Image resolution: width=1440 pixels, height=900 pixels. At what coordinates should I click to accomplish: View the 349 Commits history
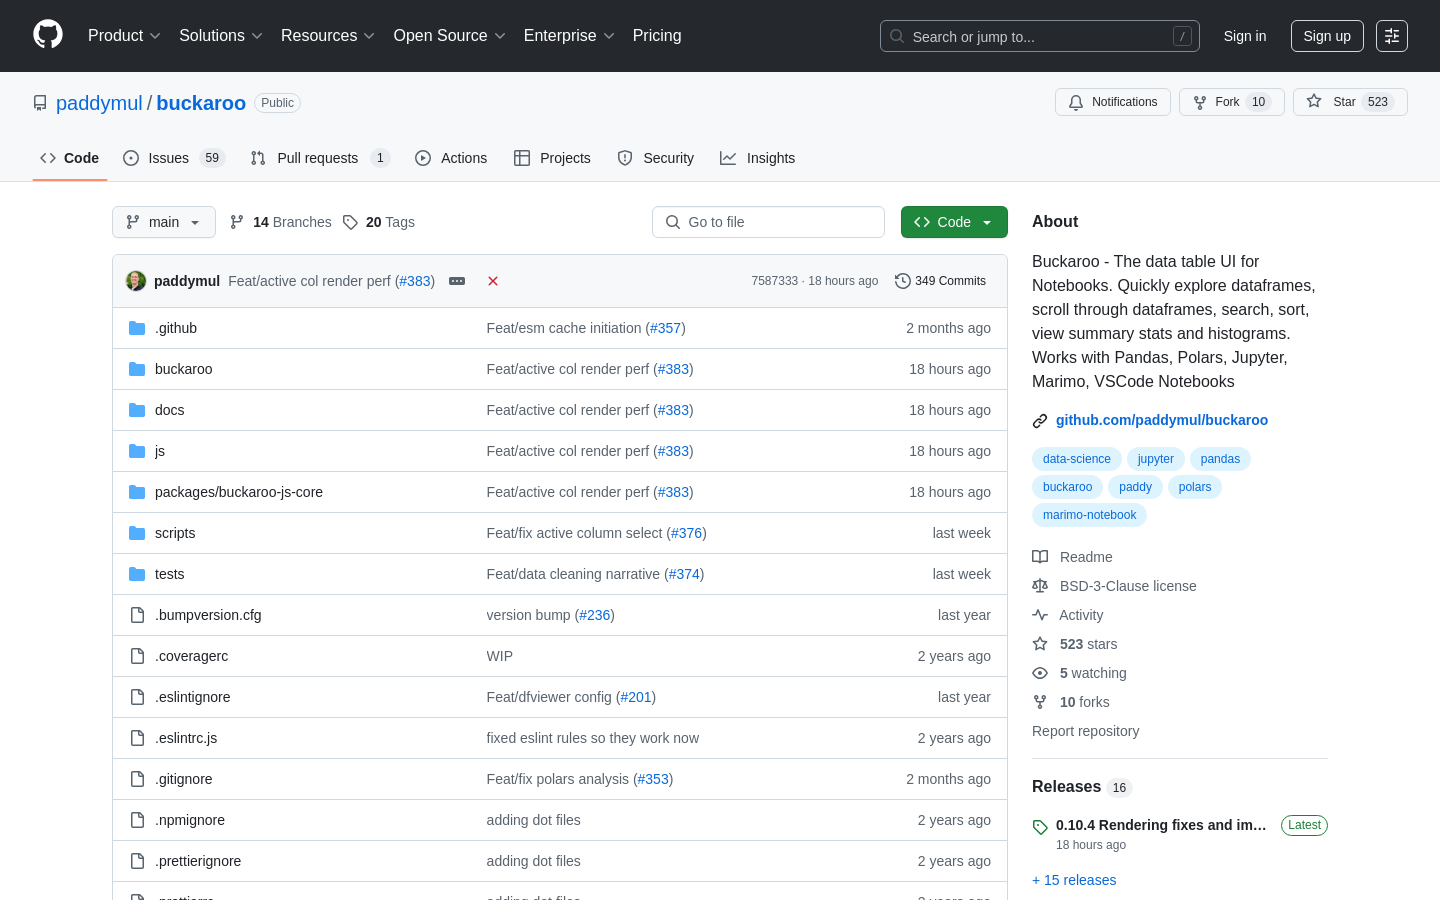point(941,281)
